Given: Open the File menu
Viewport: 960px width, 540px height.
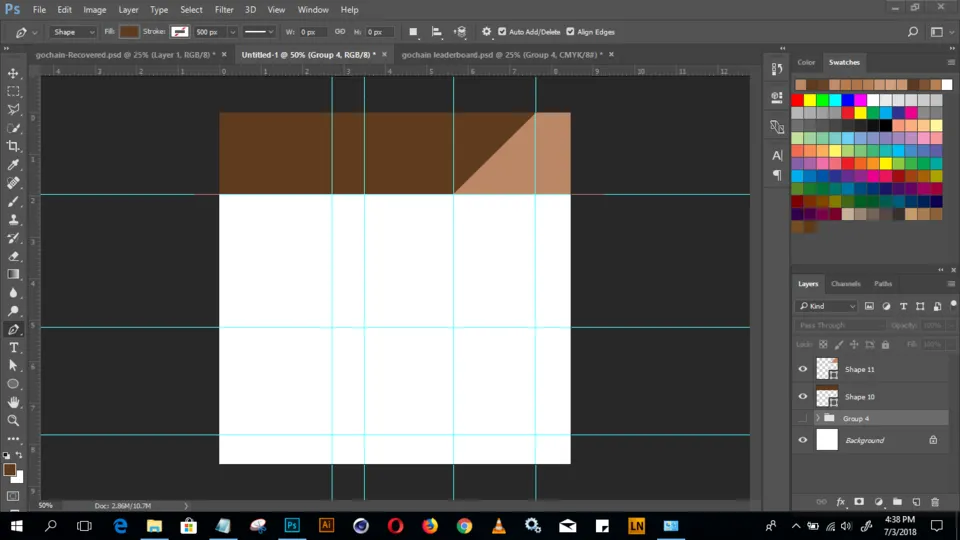Looking at the screenshot, I should point(39,10).
